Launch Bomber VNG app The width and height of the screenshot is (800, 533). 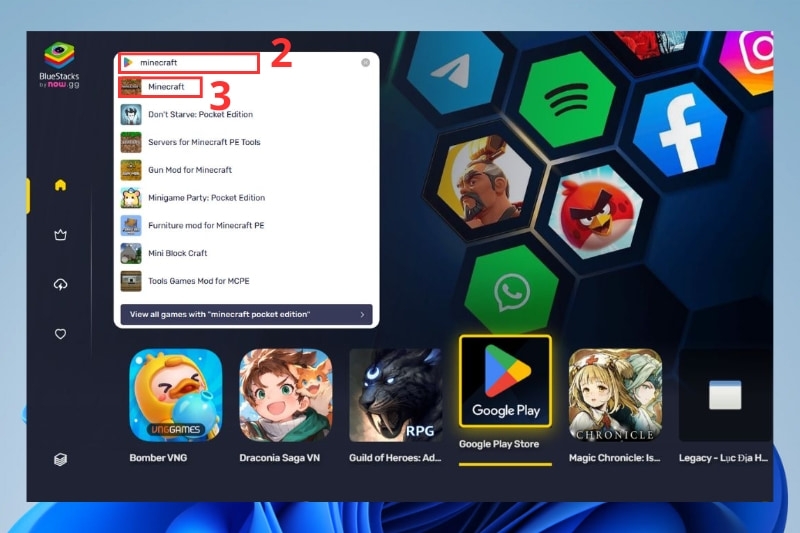176,395
